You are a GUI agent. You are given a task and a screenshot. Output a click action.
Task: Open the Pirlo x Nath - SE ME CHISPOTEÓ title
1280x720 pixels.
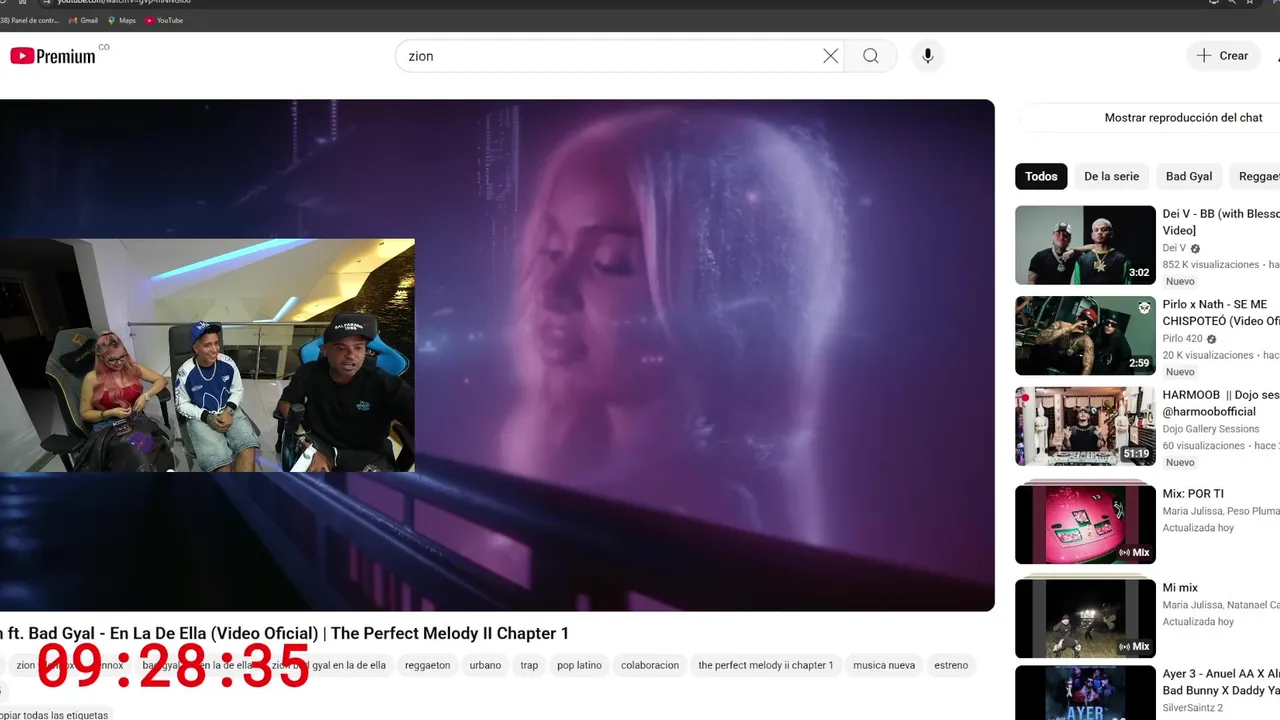click(x=1220, y=313)
